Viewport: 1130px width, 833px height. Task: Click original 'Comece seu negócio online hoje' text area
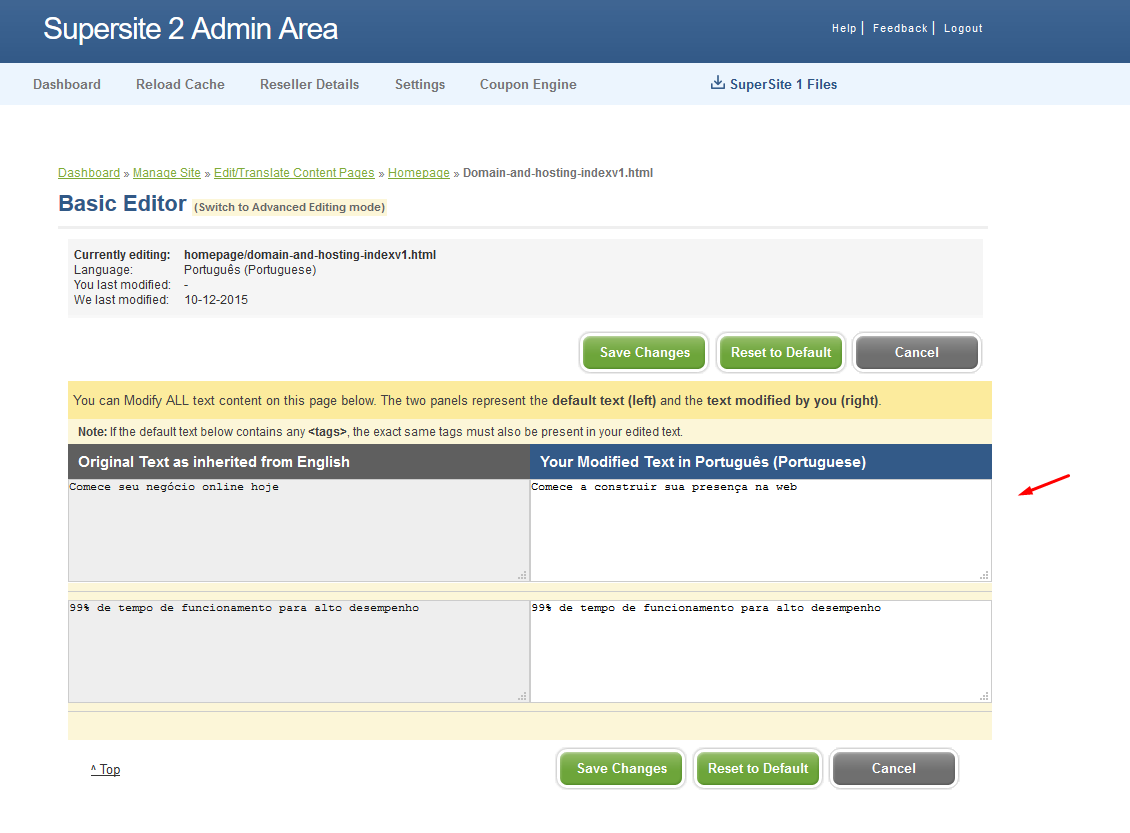298,530
